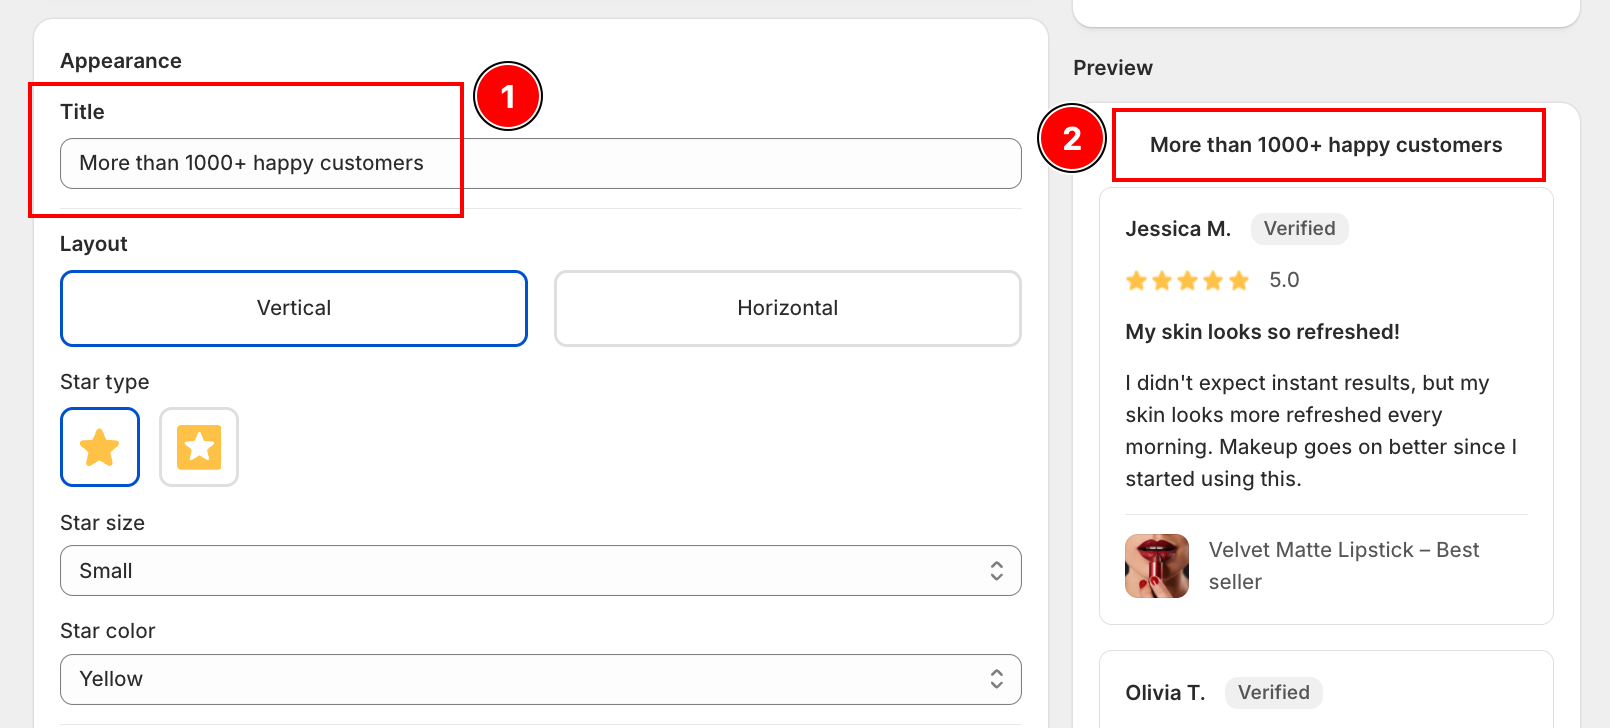Click the Layout label
This screenshot has height=728, width=1610.
point(94,244)
